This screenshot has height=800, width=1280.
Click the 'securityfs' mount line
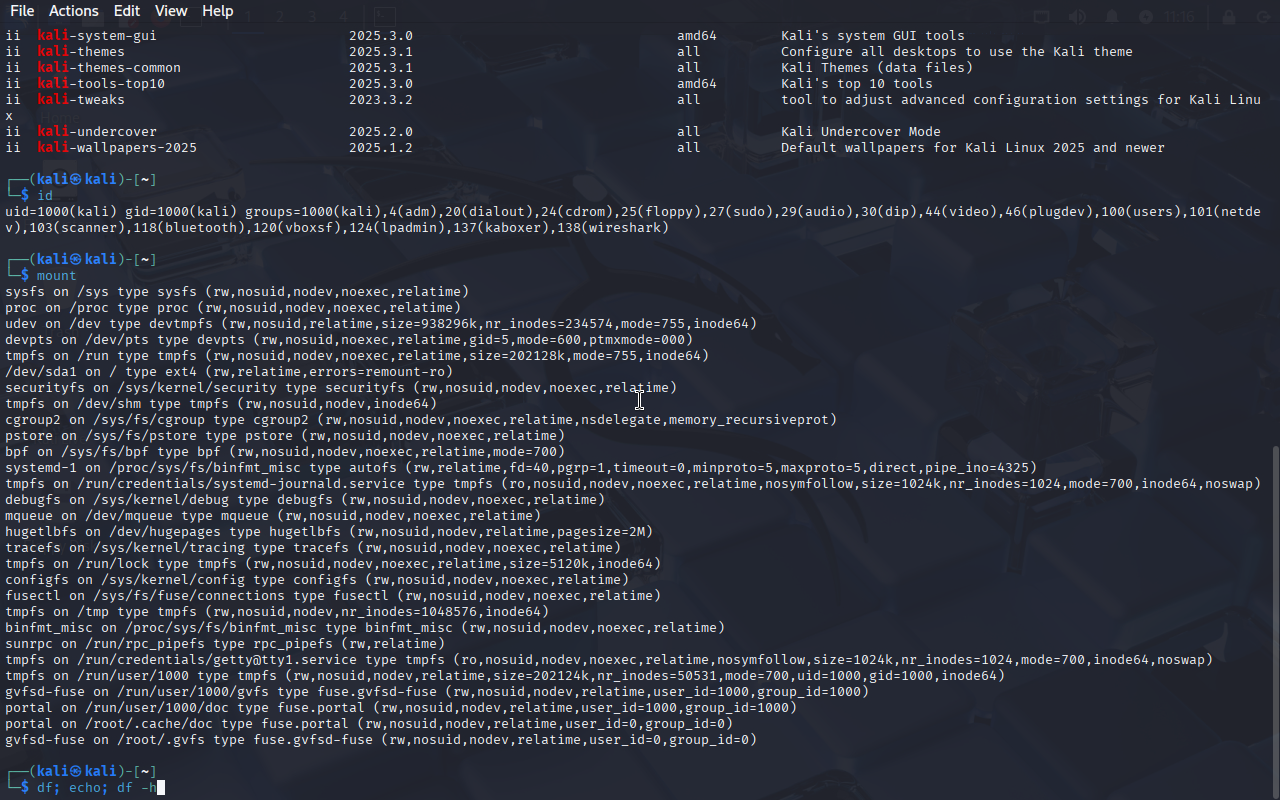pyautogui.click(x=341, y=388)
